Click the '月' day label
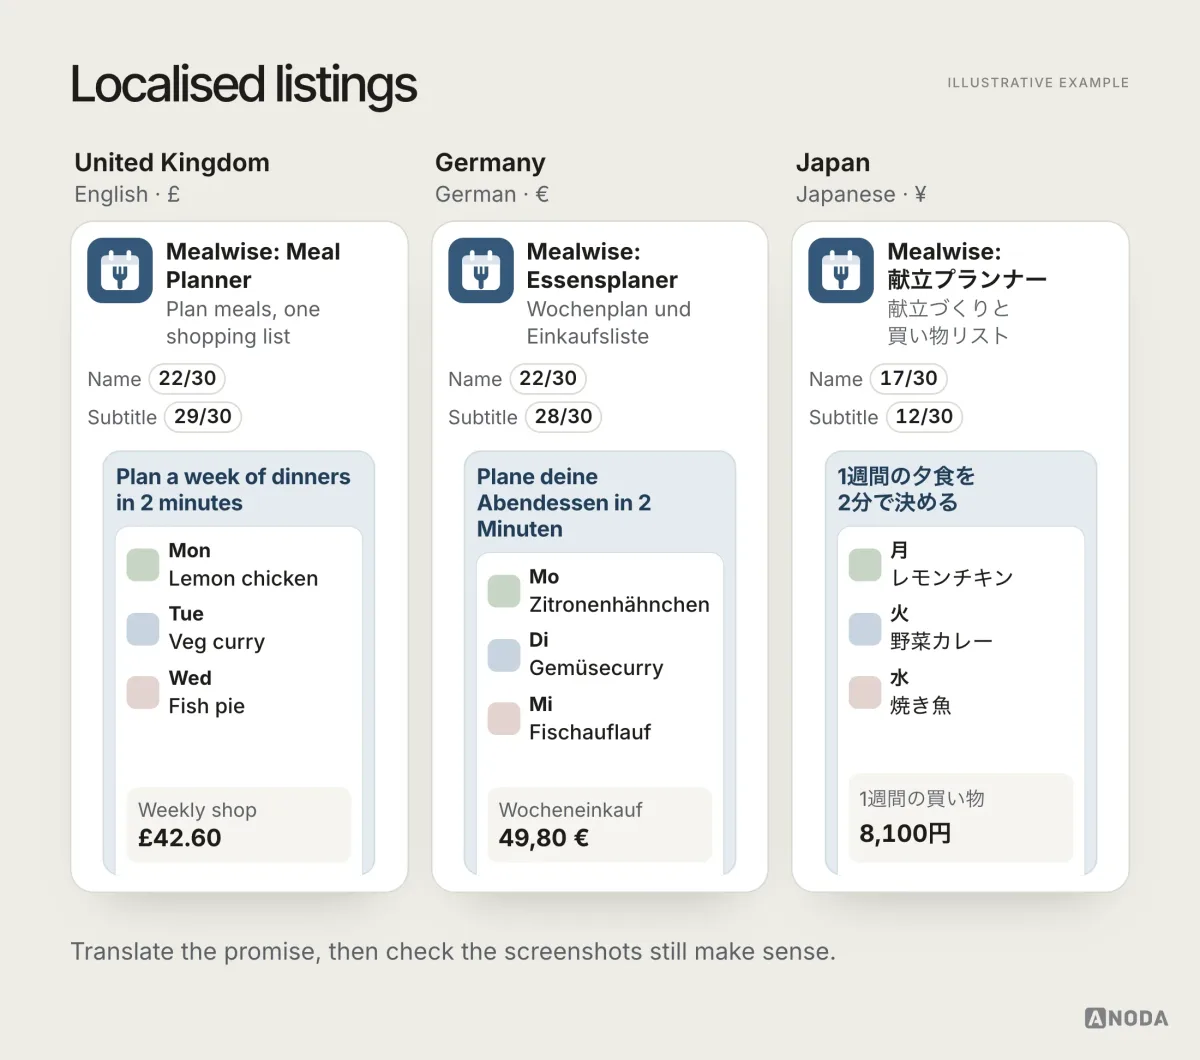The height and width of the screenshot is (1060, 1200). pos(900,551)
